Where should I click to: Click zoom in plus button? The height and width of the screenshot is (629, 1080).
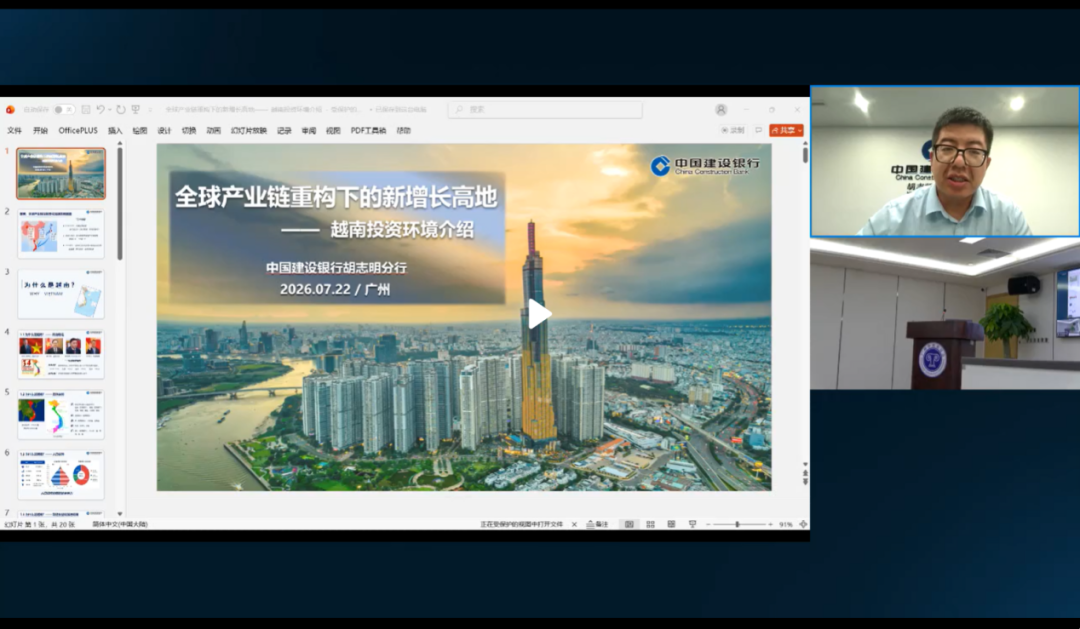(x=770, y=524)
